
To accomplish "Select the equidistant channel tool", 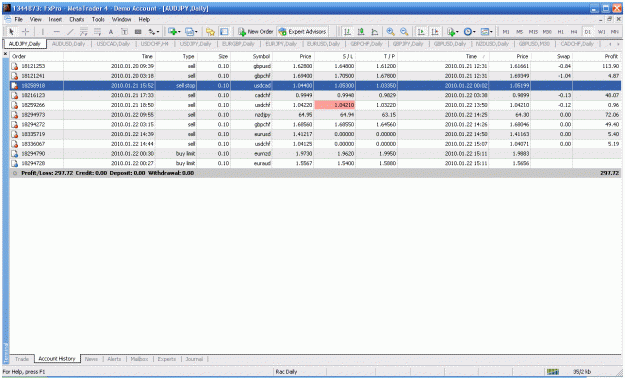I will 84,32.
